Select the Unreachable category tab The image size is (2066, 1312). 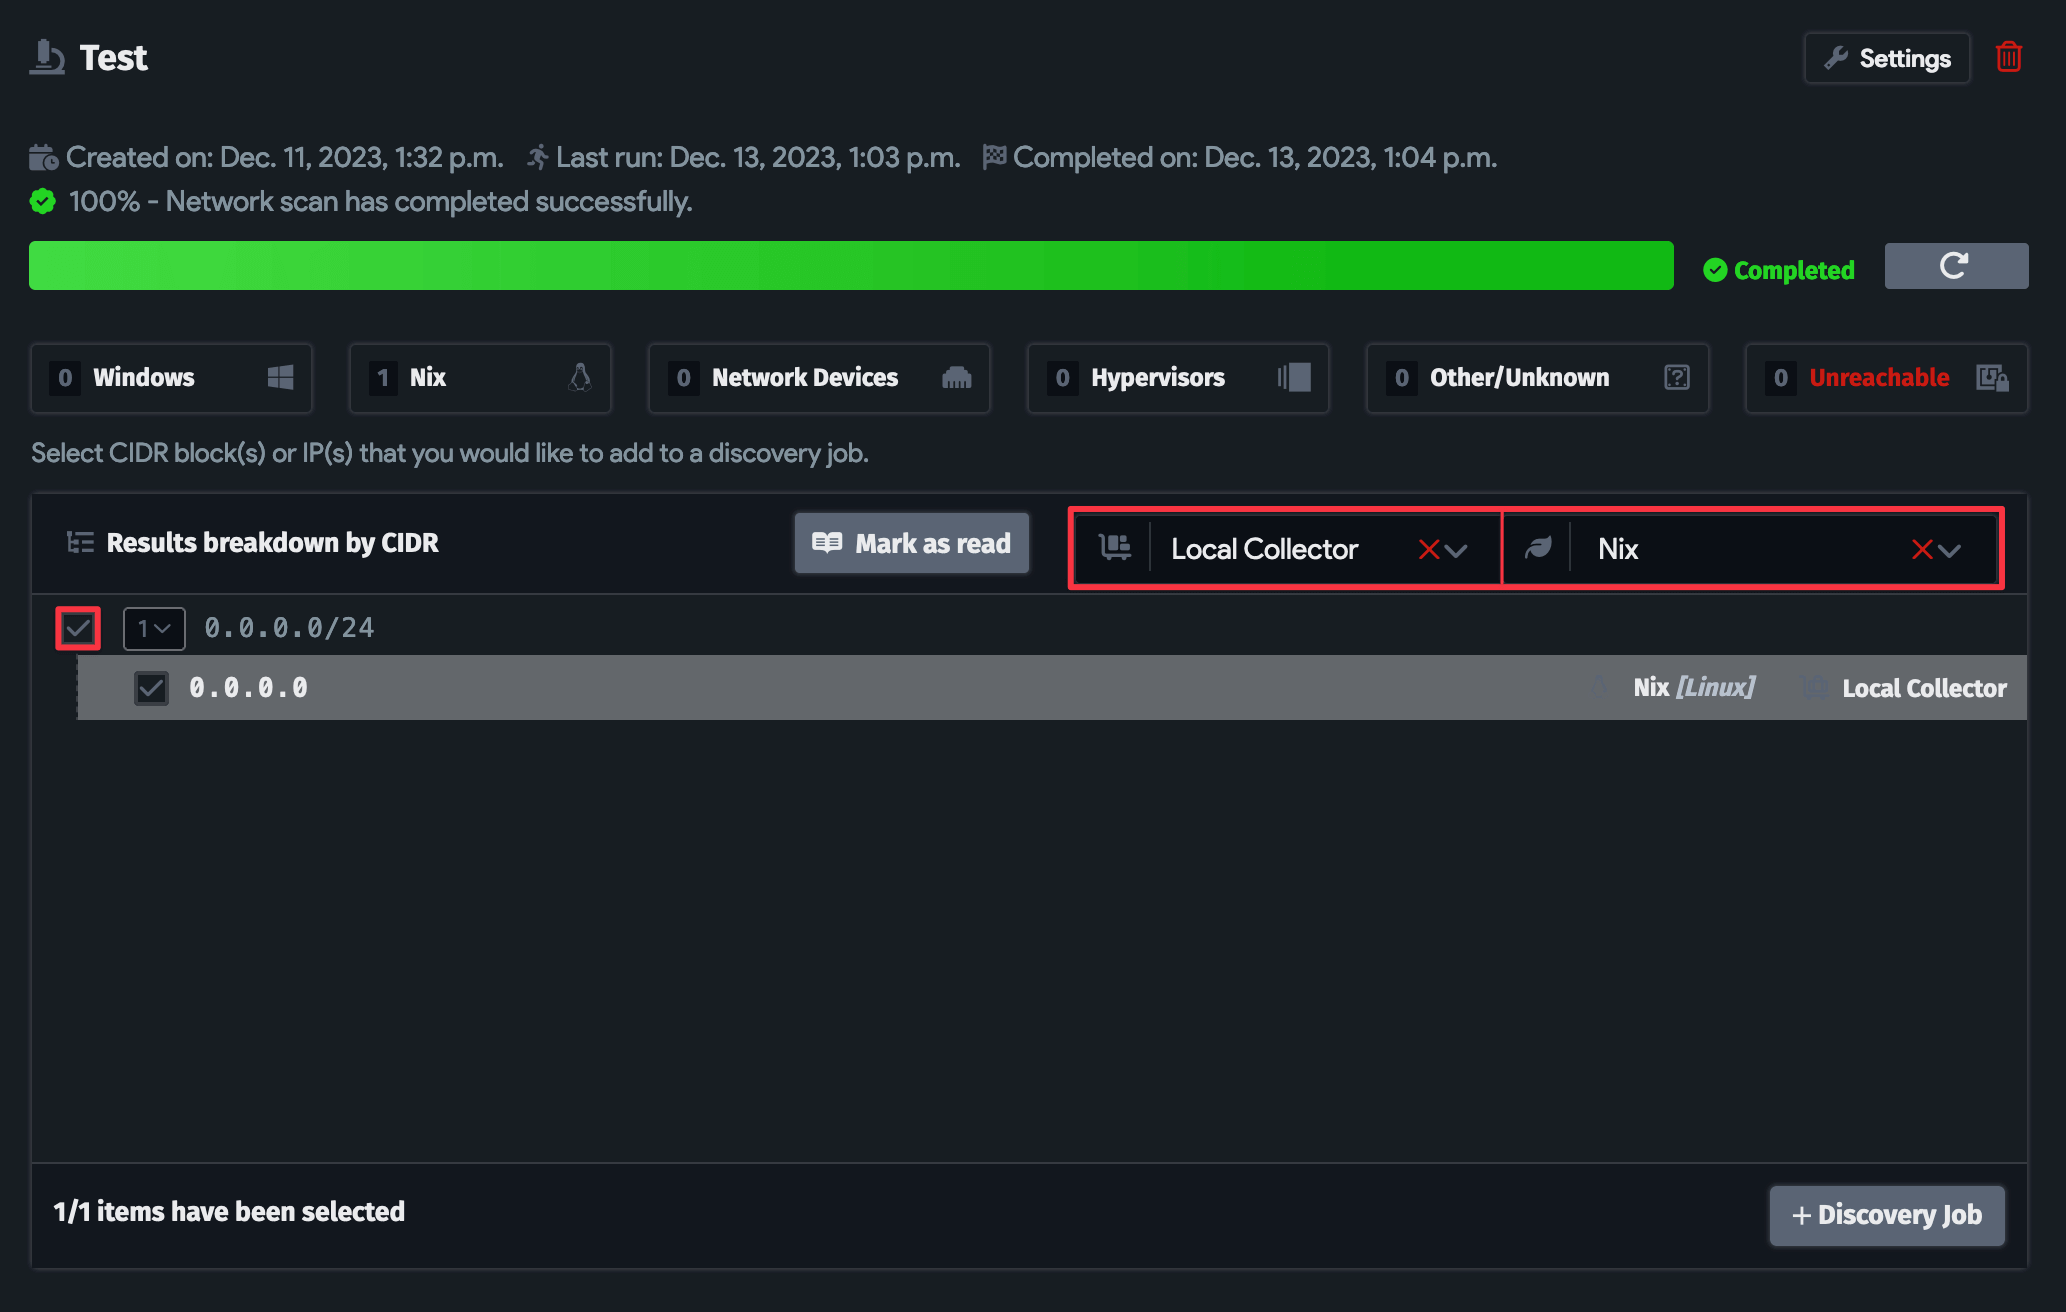pos(1885,377)
